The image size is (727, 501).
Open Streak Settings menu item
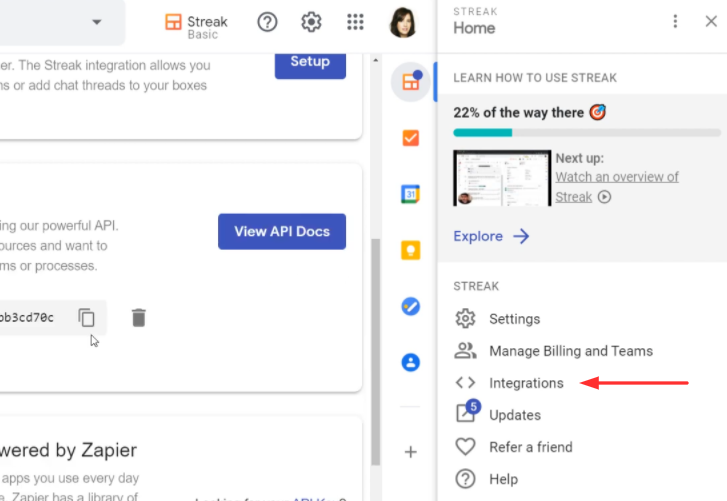tap(515, 319)
